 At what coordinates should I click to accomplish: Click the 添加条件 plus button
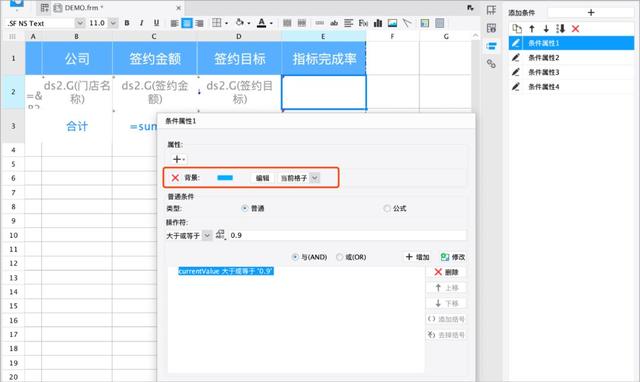click(591, 13)
